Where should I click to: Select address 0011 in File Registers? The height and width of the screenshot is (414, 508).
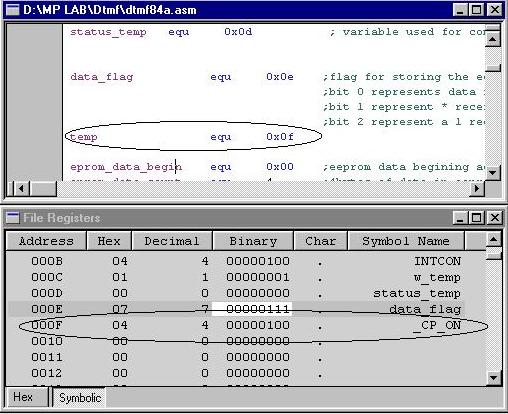coord(47,357)
